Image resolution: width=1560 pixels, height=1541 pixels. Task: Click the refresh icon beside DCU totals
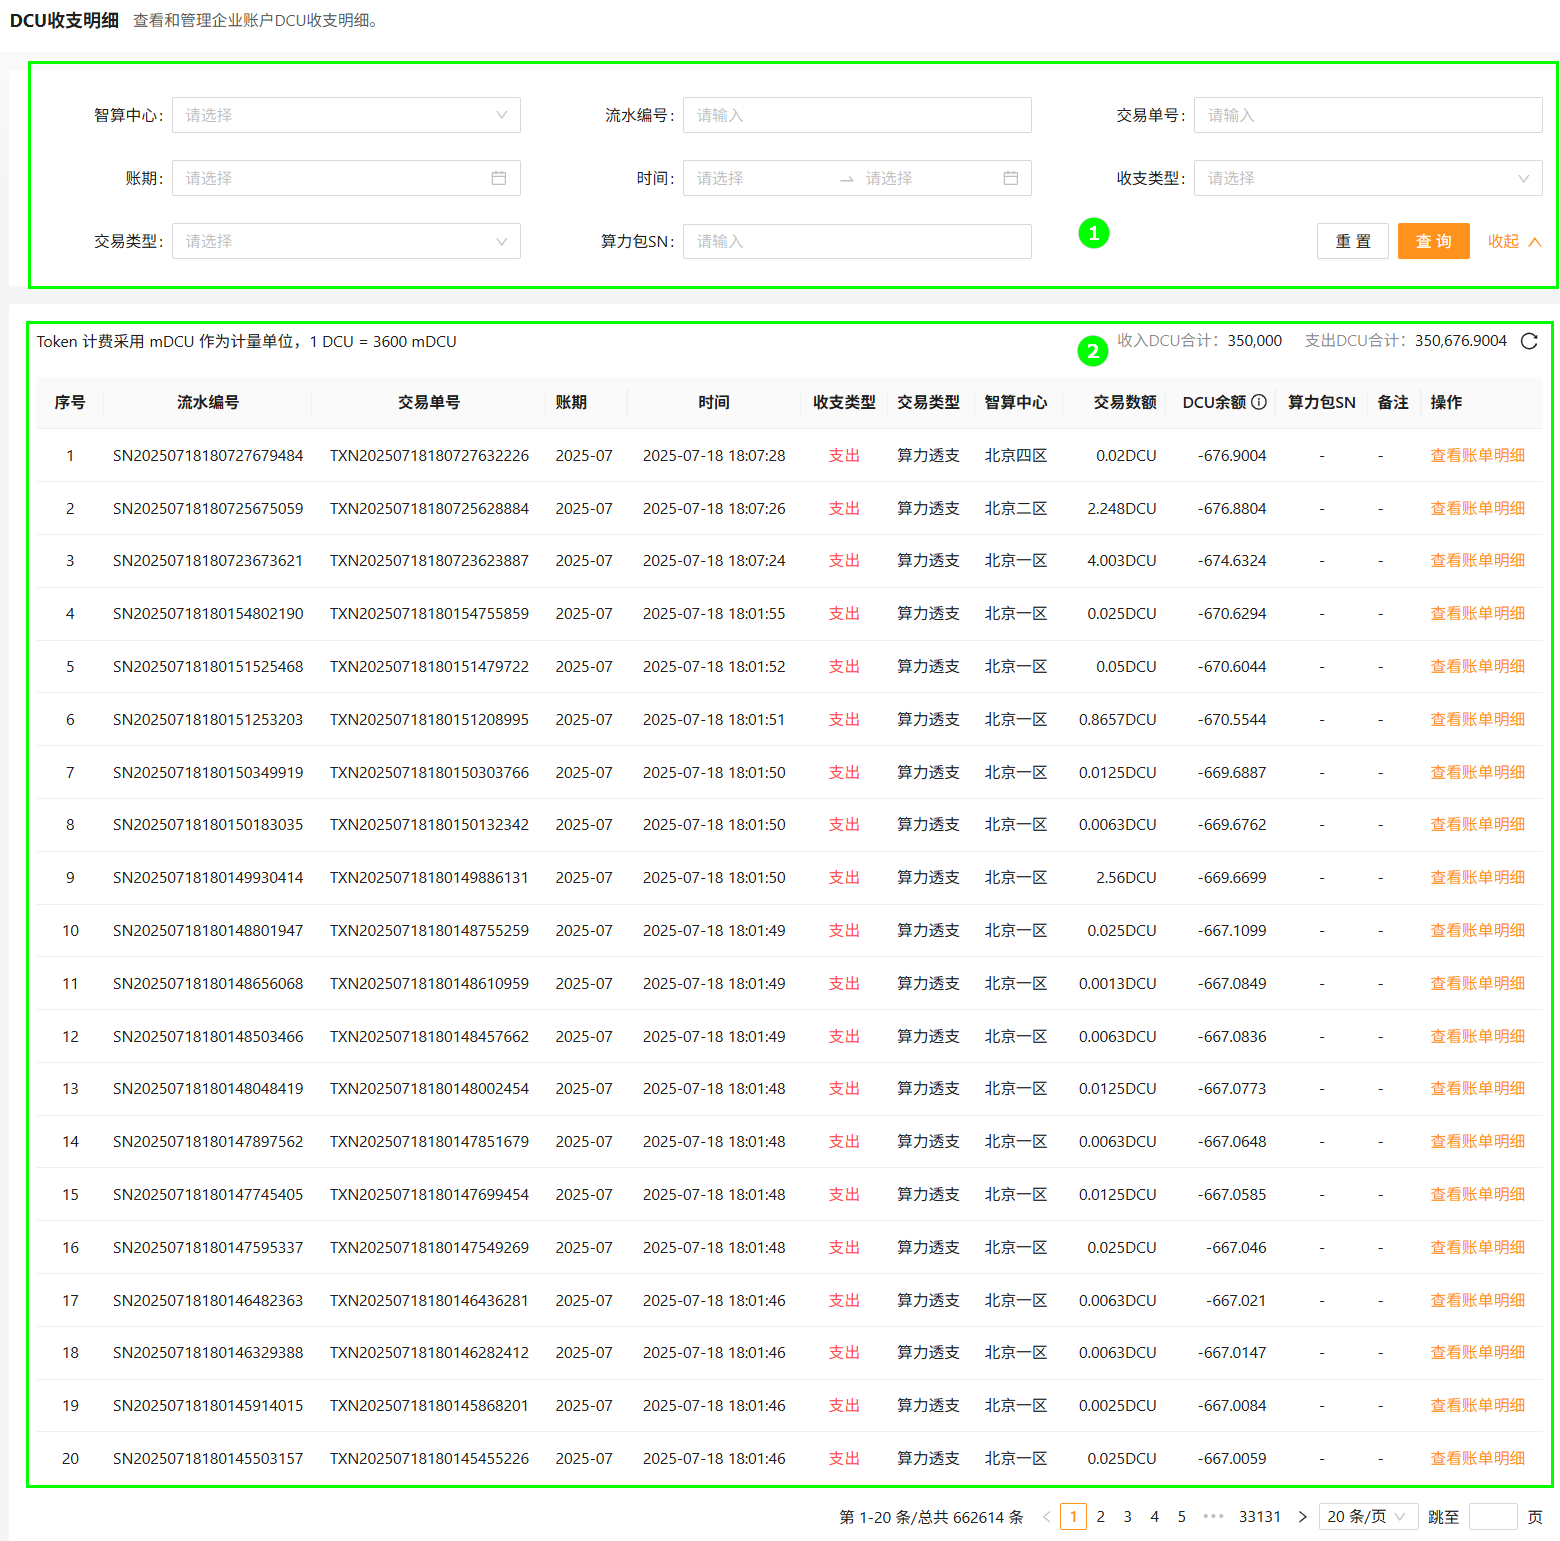[x=1529, y=341]
